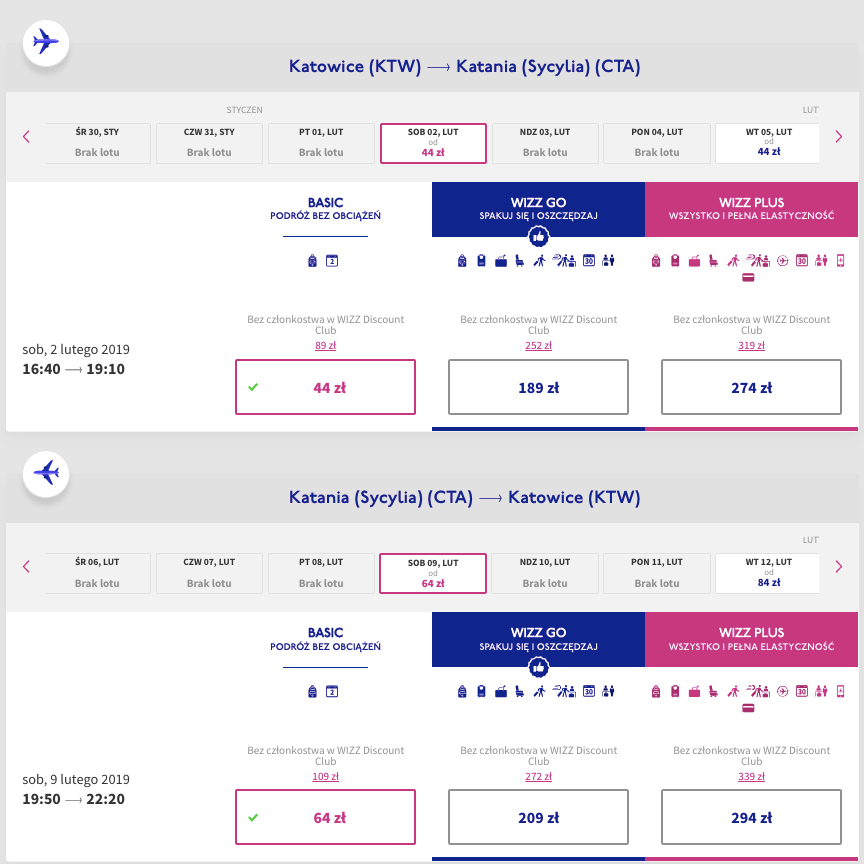Select outbound date PT 01, LUT
Viewport: 864px width, 864px height.
point(321,143)
